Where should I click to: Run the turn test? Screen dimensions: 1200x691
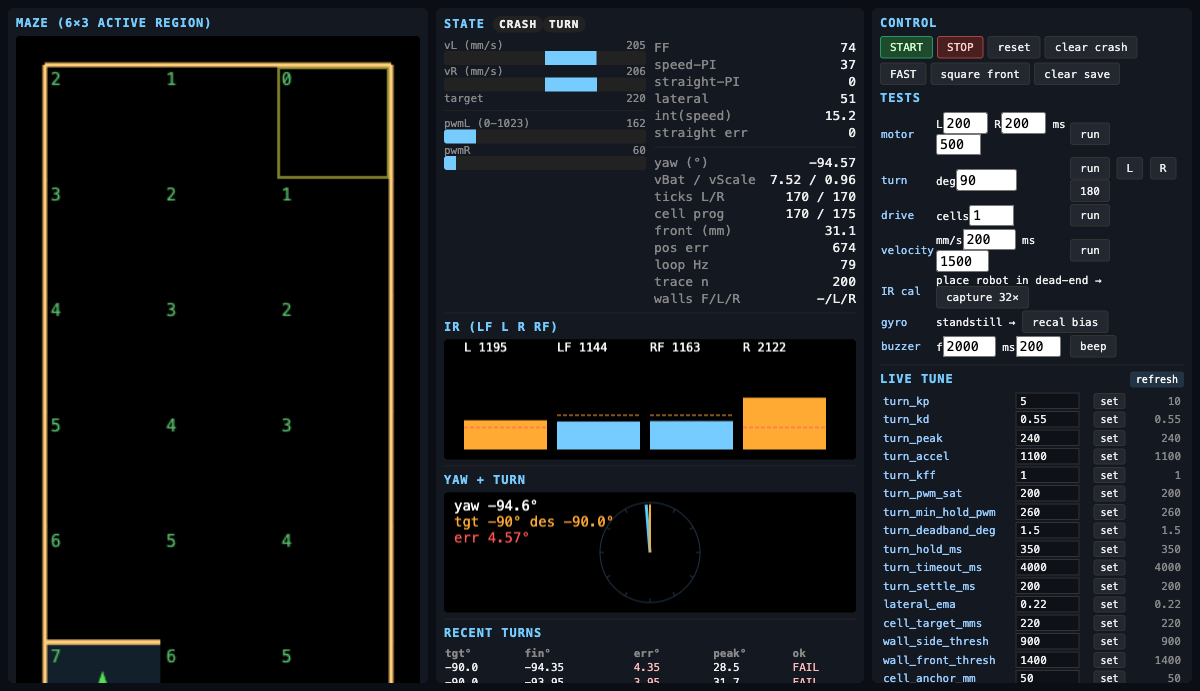coord(1090,168)
